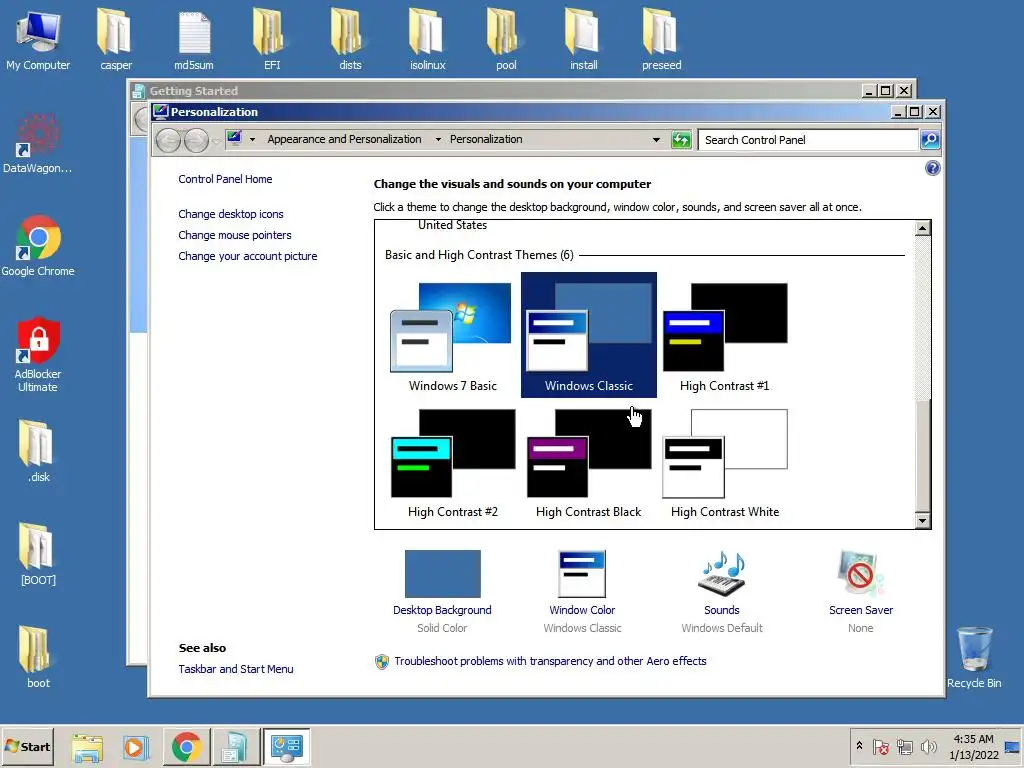Click the network tray icon
This screenshot has height=768, width=1024.
(904, 746)
